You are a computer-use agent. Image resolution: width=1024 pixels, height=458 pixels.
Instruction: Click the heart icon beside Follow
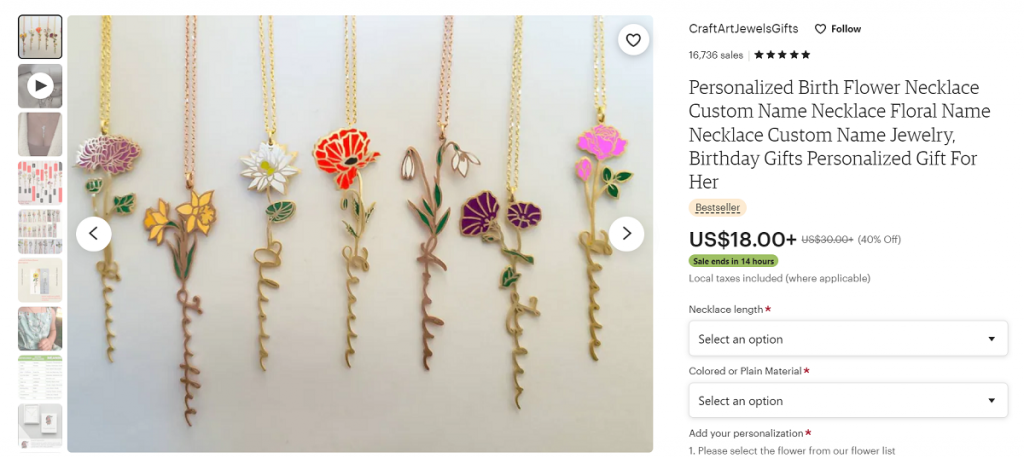[820, 29]
